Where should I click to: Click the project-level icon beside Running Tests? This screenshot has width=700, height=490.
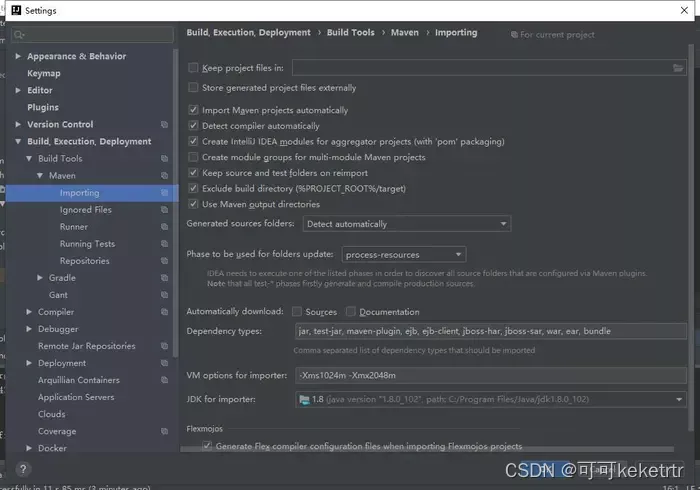pyautogui.click(x=164, y=244)
